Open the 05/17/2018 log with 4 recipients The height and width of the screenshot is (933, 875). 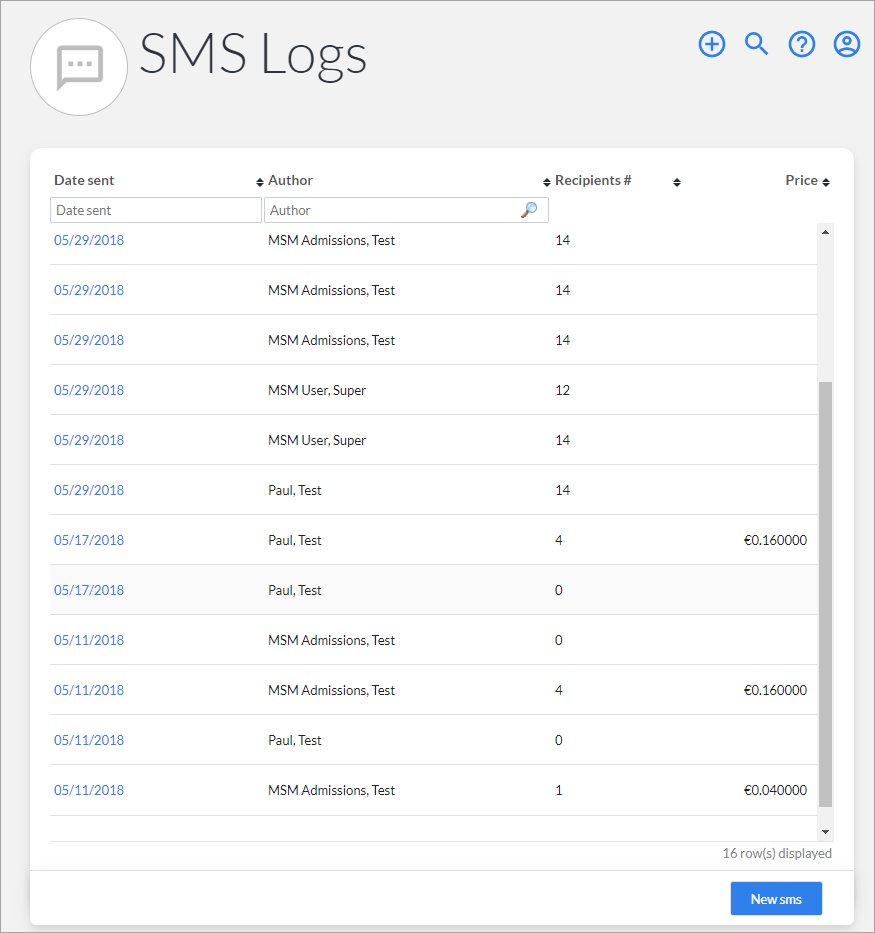89,540
